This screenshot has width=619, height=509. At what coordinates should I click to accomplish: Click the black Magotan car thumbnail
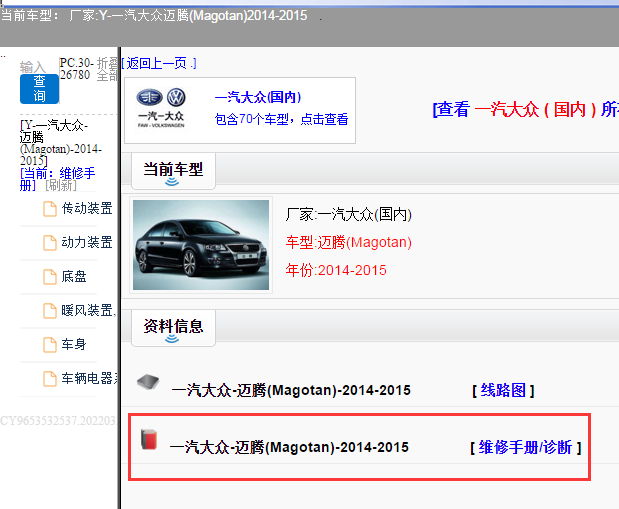(201, 245)
